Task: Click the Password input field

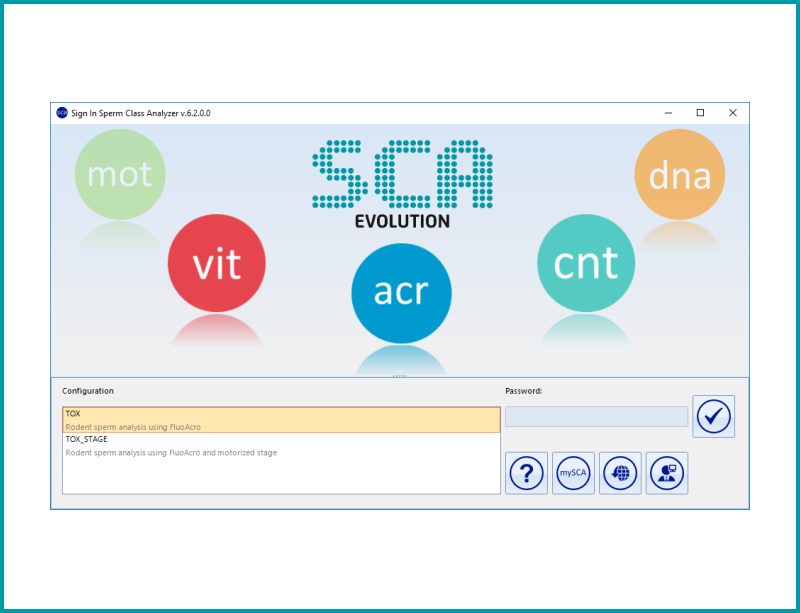Action: coord(596,416)
